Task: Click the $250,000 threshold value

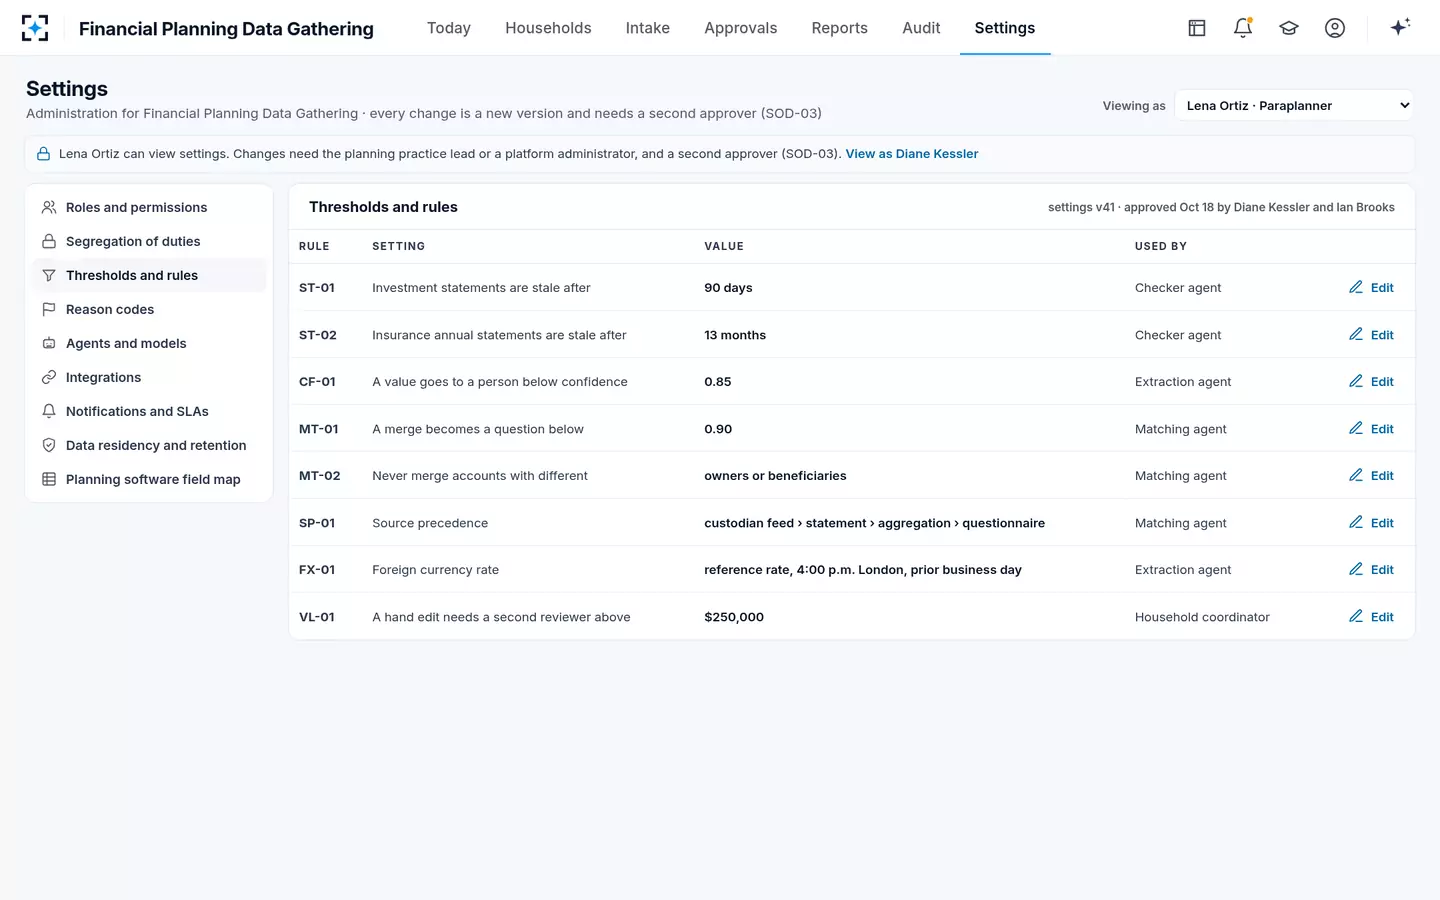Action: 734,617
